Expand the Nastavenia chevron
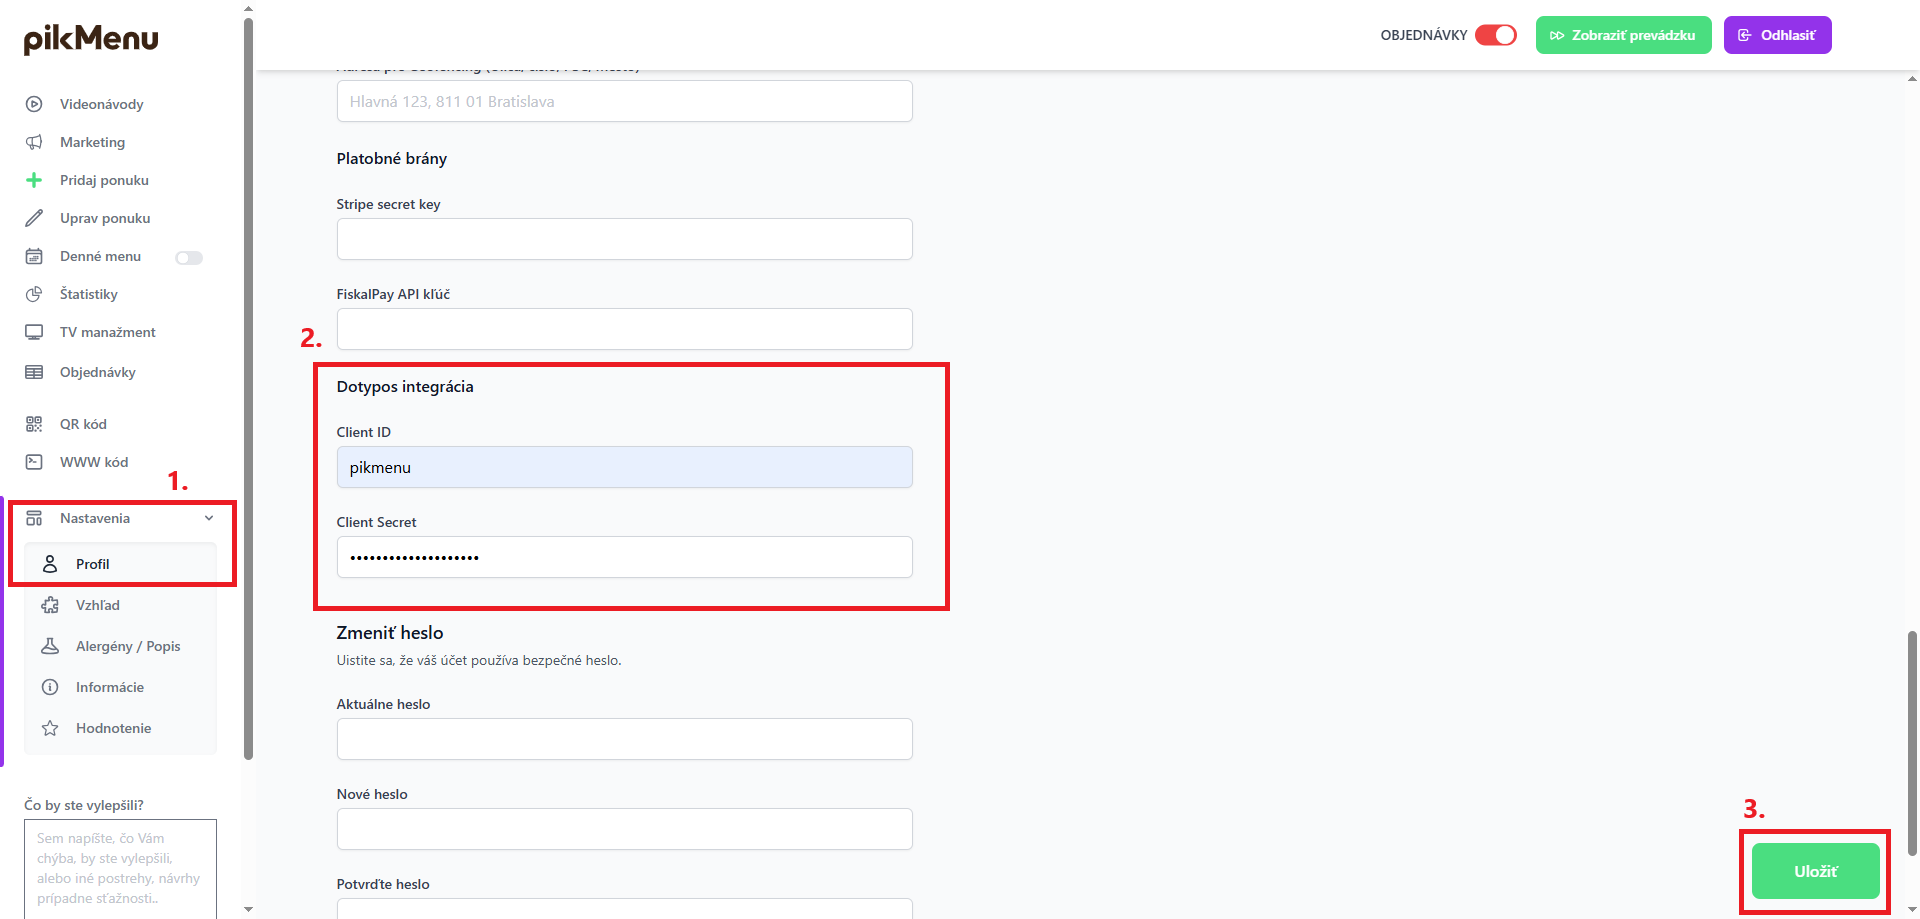This screenshot has width=1920, height=919. (209, 518)
